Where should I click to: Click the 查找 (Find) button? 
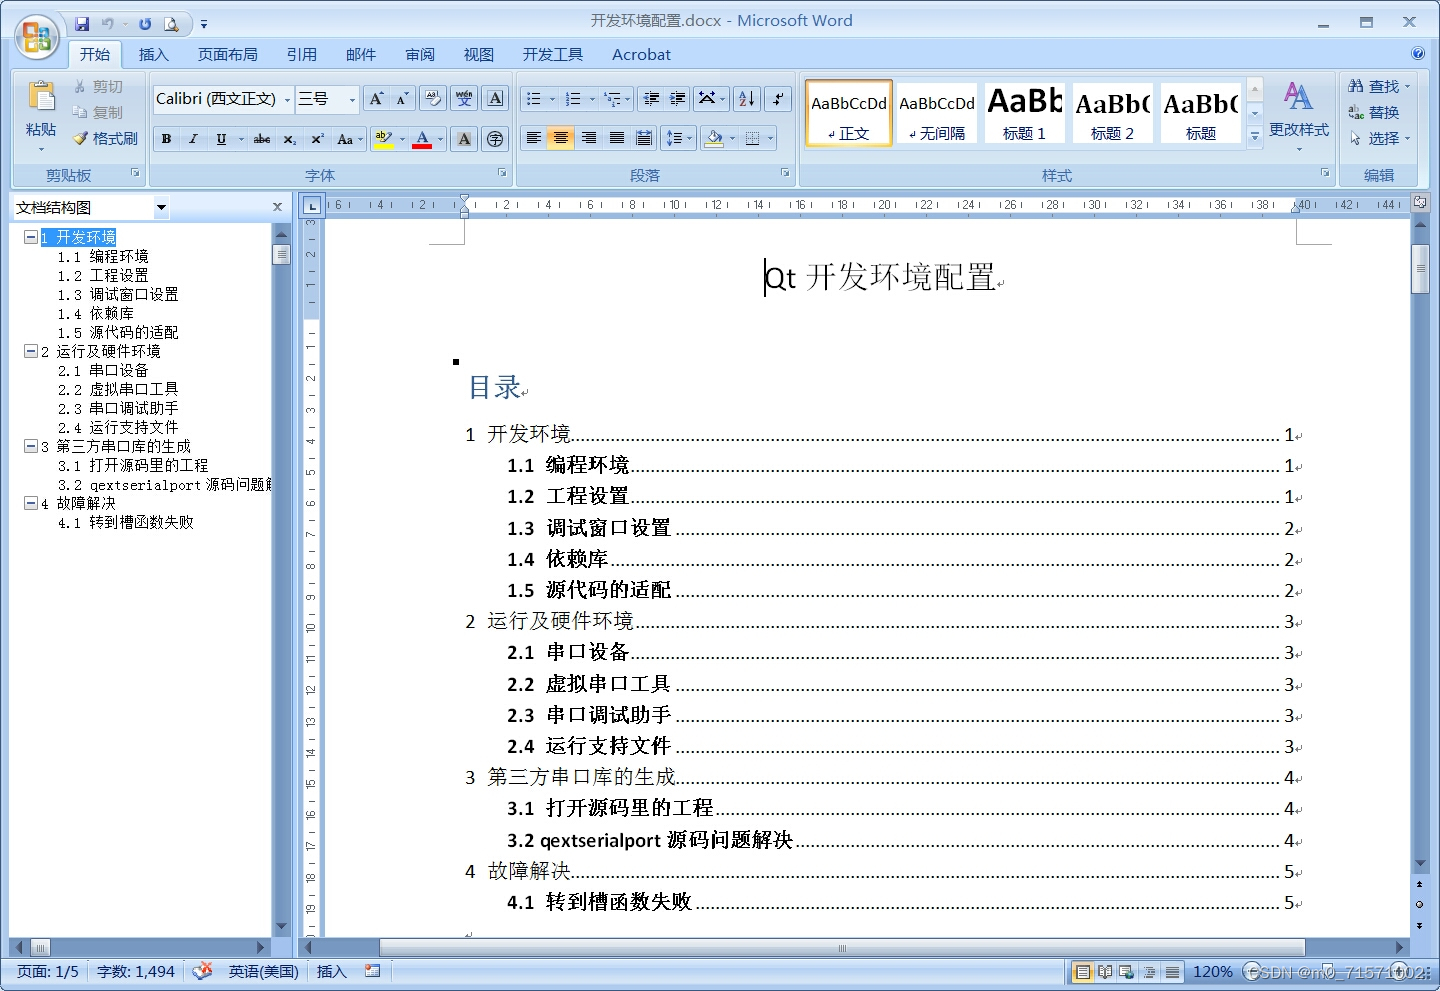coord(1378,86)
